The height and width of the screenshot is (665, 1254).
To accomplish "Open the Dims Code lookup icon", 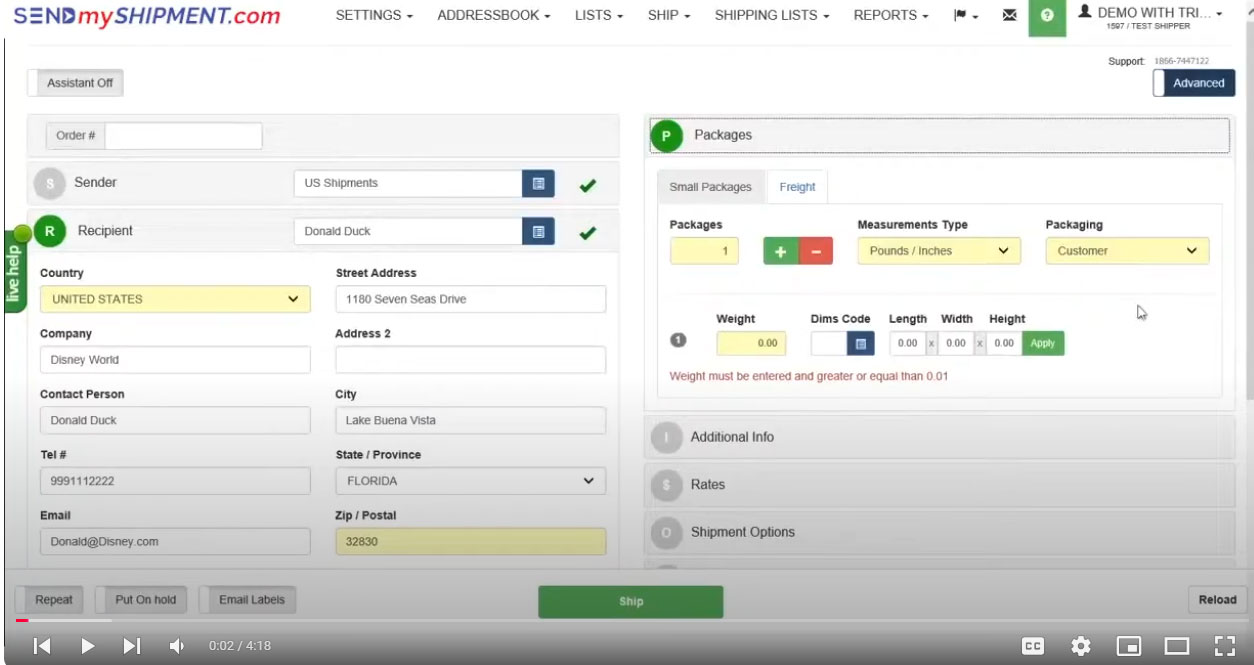I will pos(860,343).
